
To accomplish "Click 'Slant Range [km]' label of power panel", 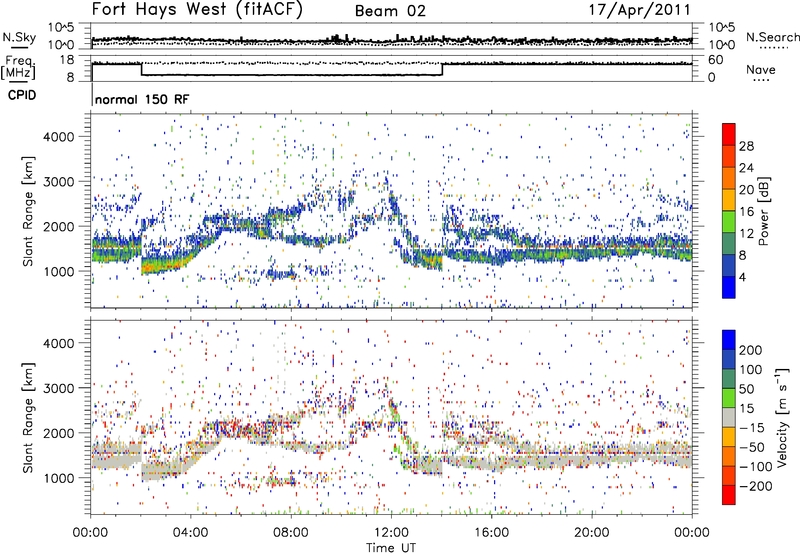I will (28, 211).
